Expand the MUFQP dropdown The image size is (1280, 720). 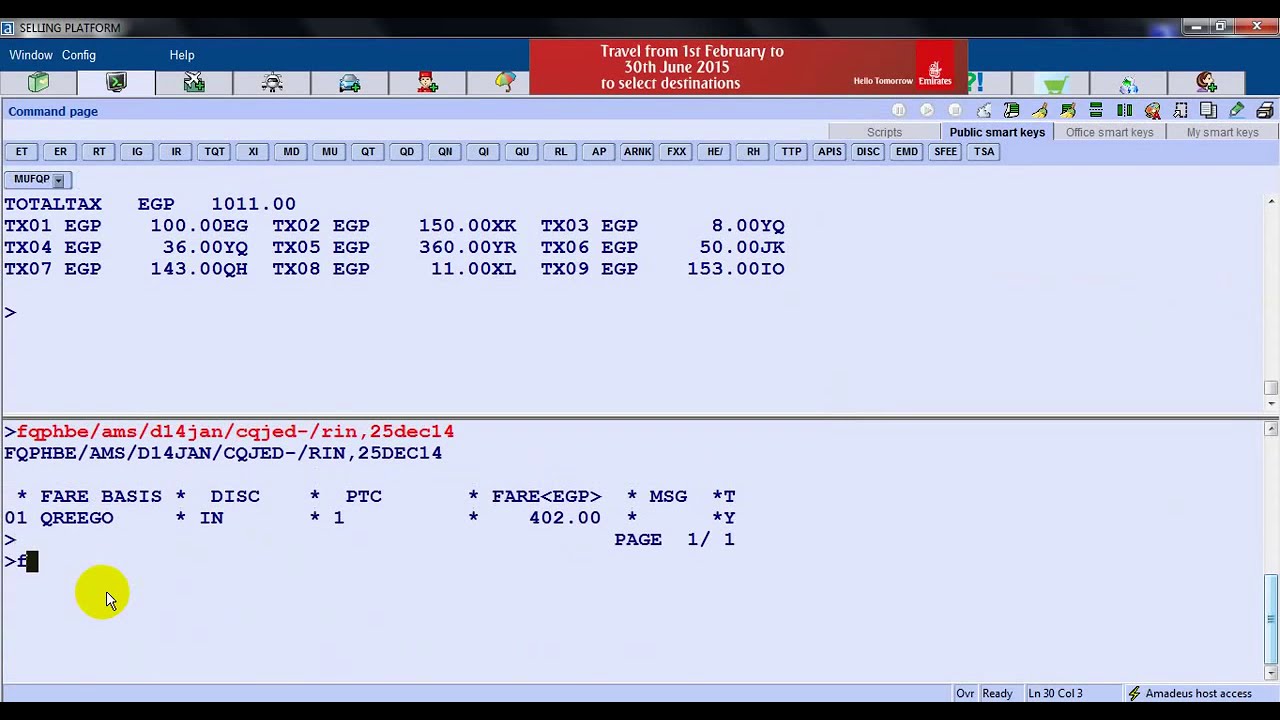58,180
